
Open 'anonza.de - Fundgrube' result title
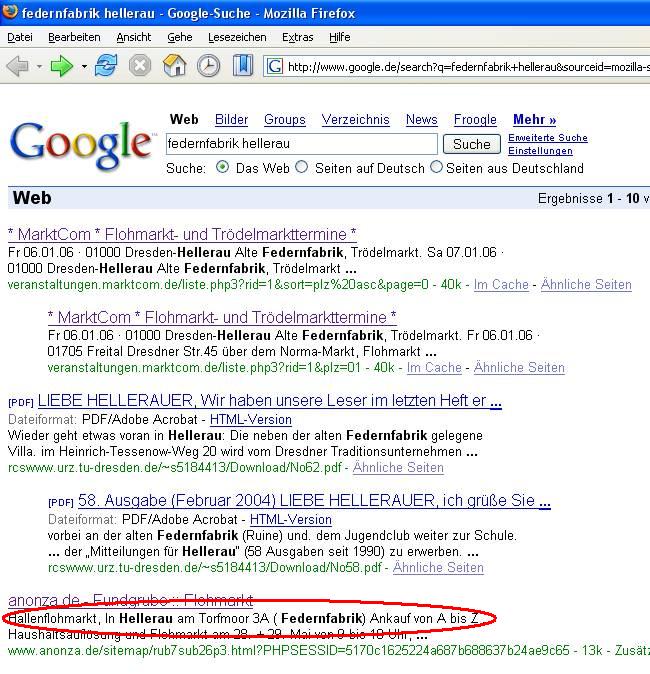click(x=130, y=600)
